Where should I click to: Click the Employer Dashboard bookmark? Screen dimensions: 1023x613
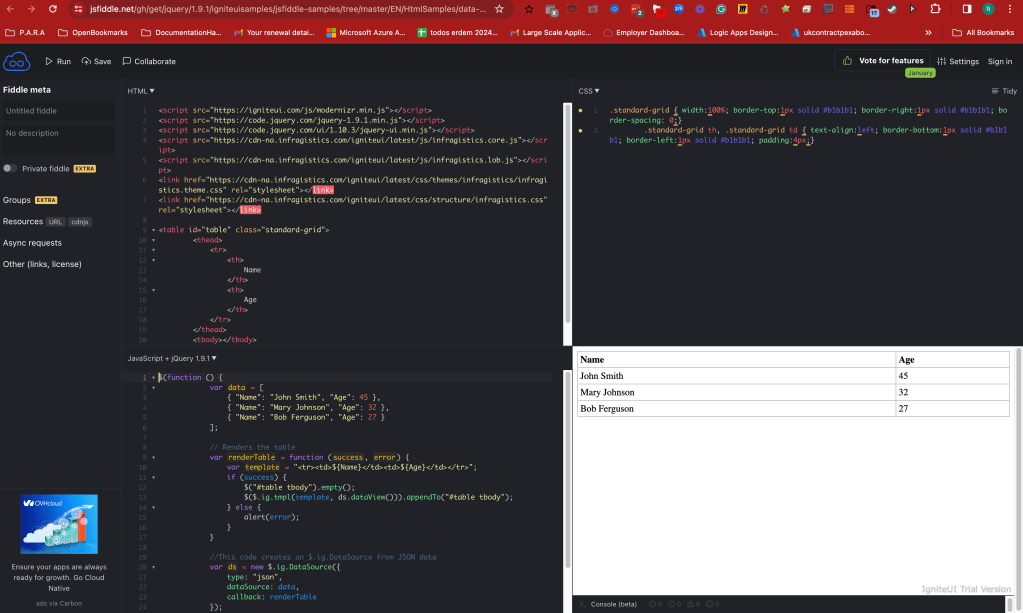coord(644,33)
